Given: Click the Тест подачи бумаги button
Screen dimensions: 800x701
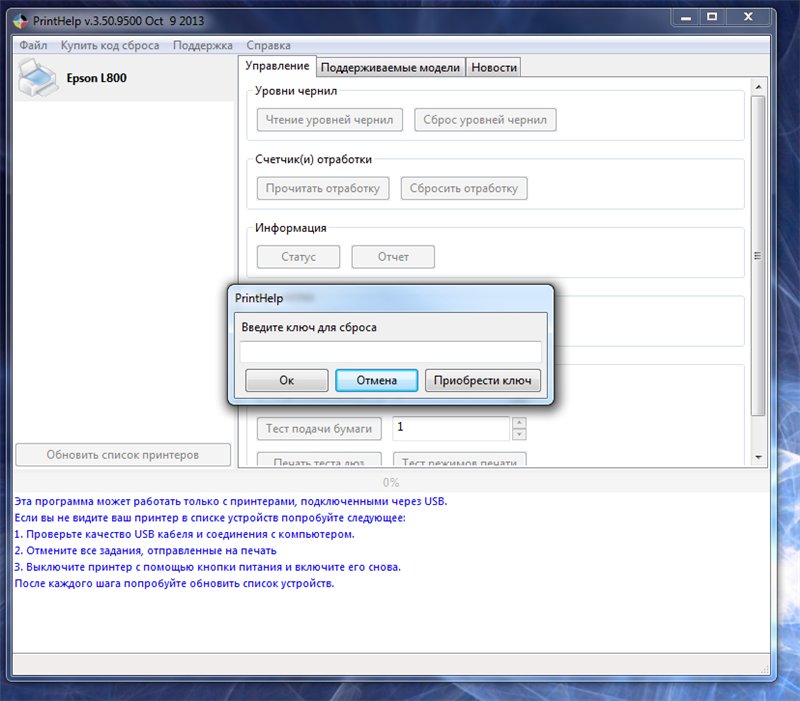Looking at the screenshot, I should coord(319,429).
